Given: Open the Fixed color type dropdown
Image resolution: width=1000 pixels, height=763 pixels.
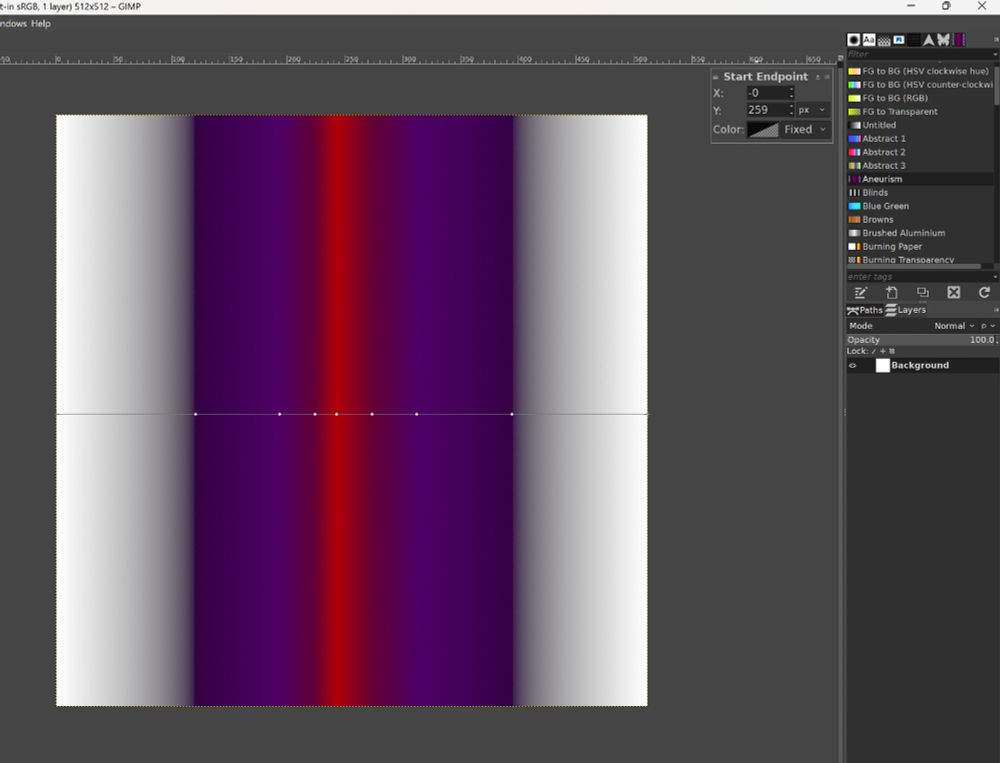Looking at the screenshot, I should pyautogui.click(x=805, y=130).
